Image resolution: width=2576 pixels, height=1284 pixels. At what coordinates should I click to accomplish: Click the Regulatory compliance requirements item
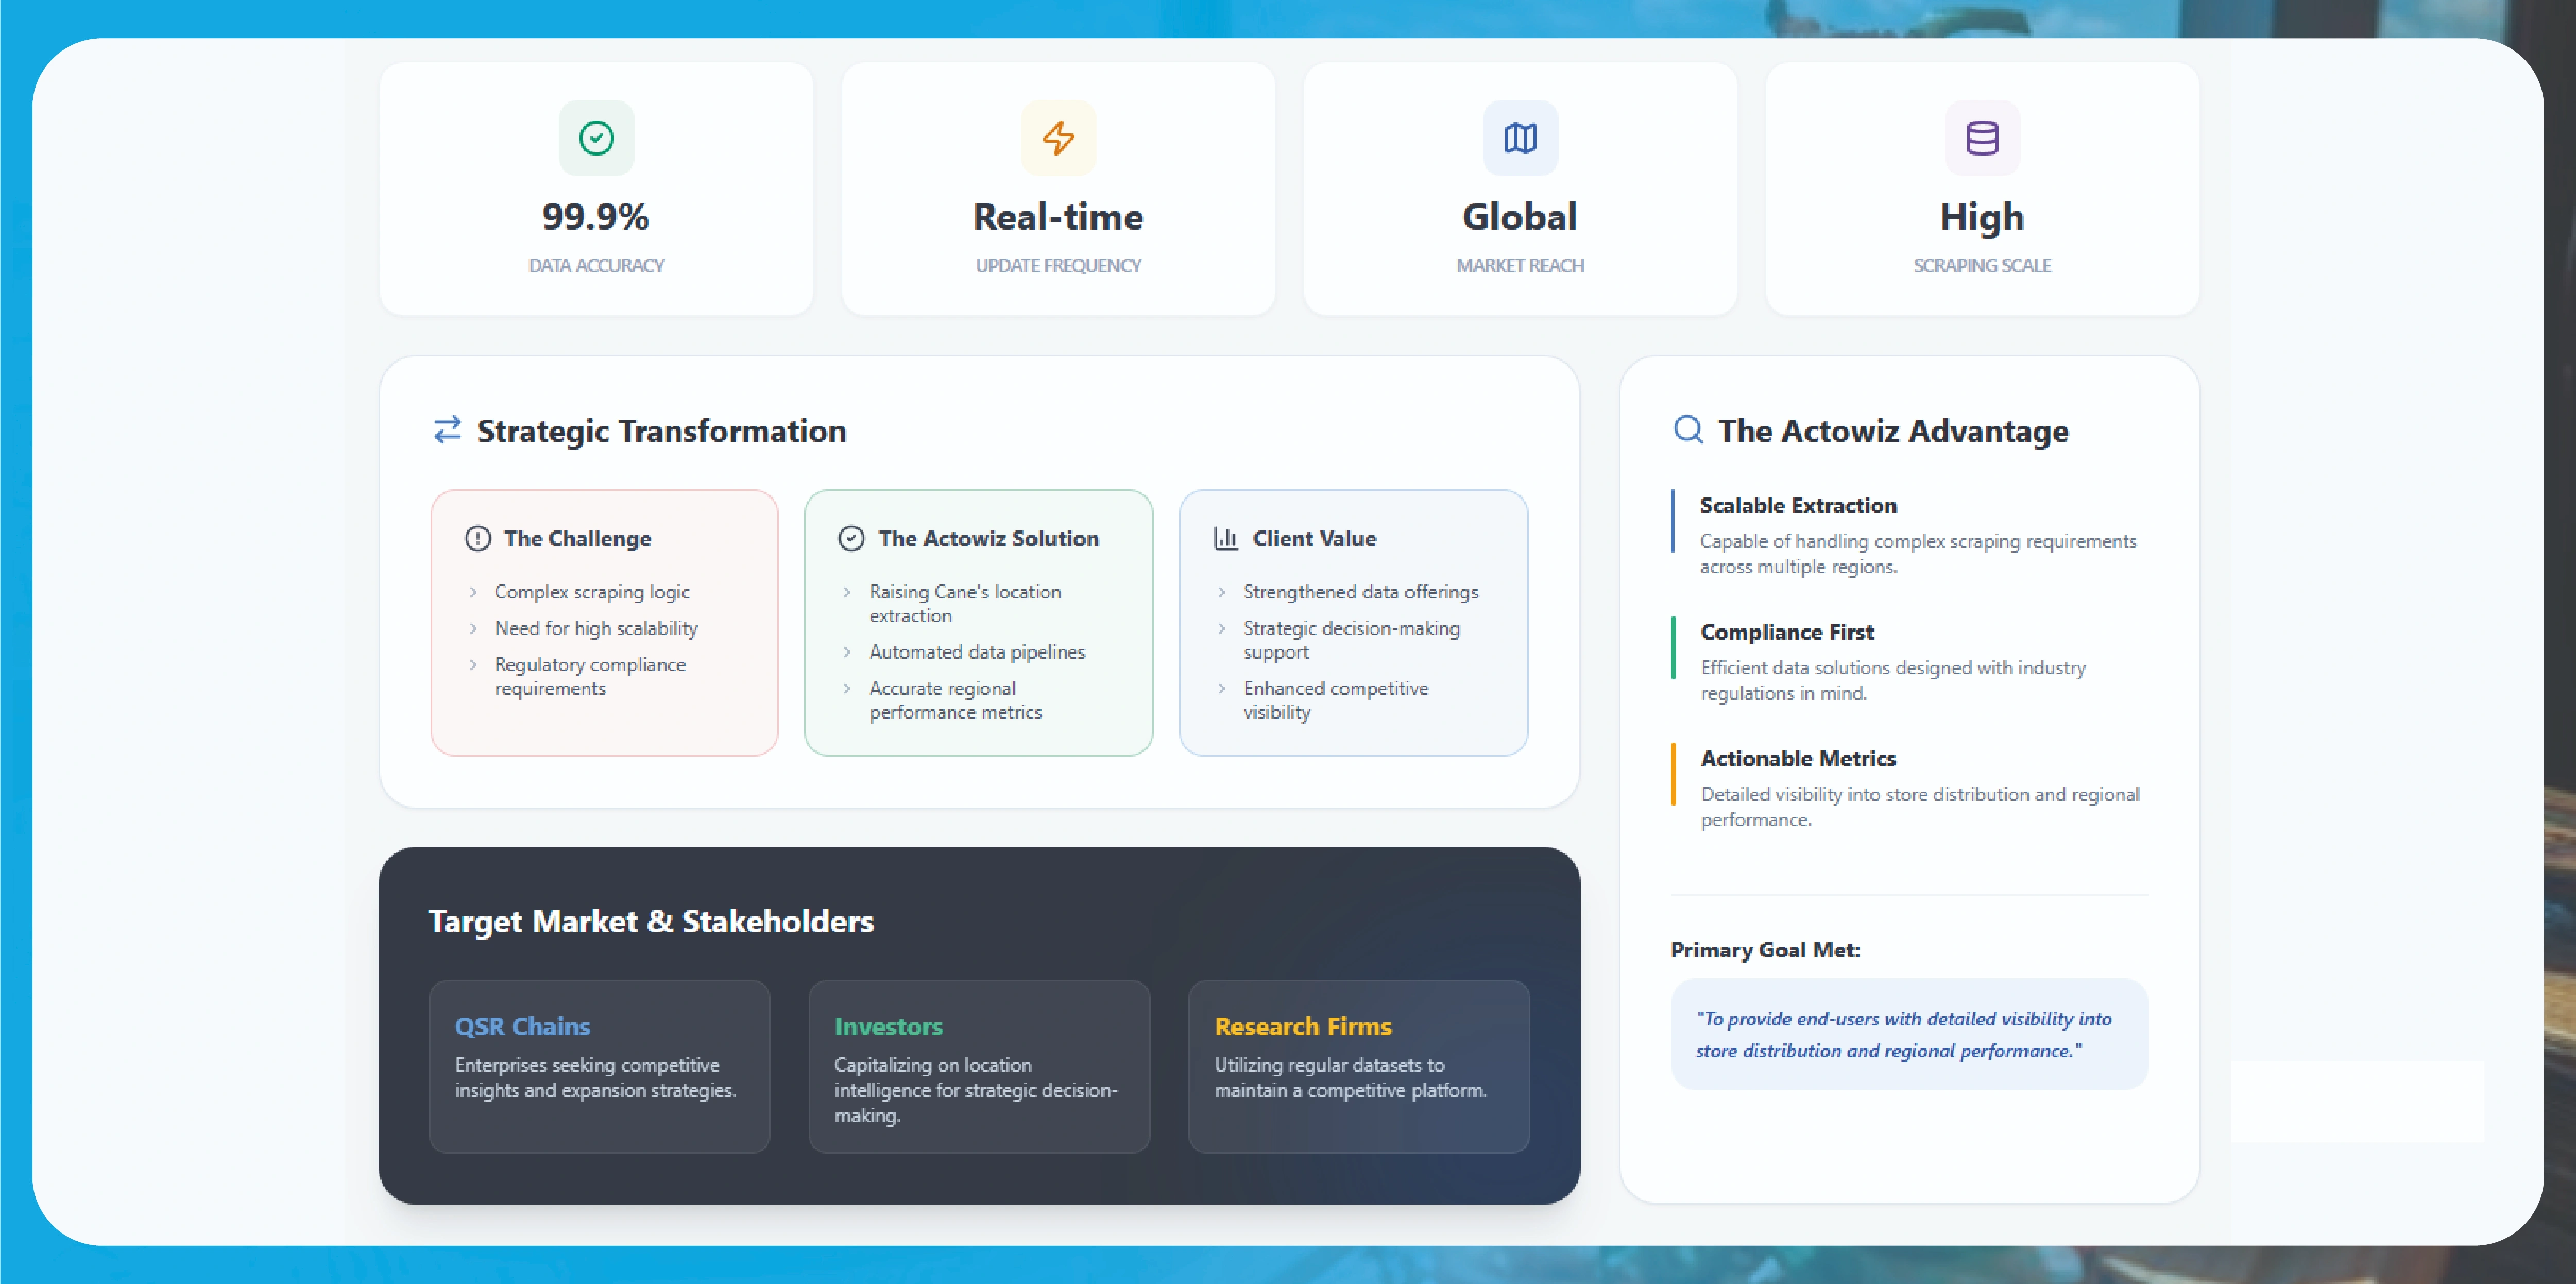click(x=590, y=676)
